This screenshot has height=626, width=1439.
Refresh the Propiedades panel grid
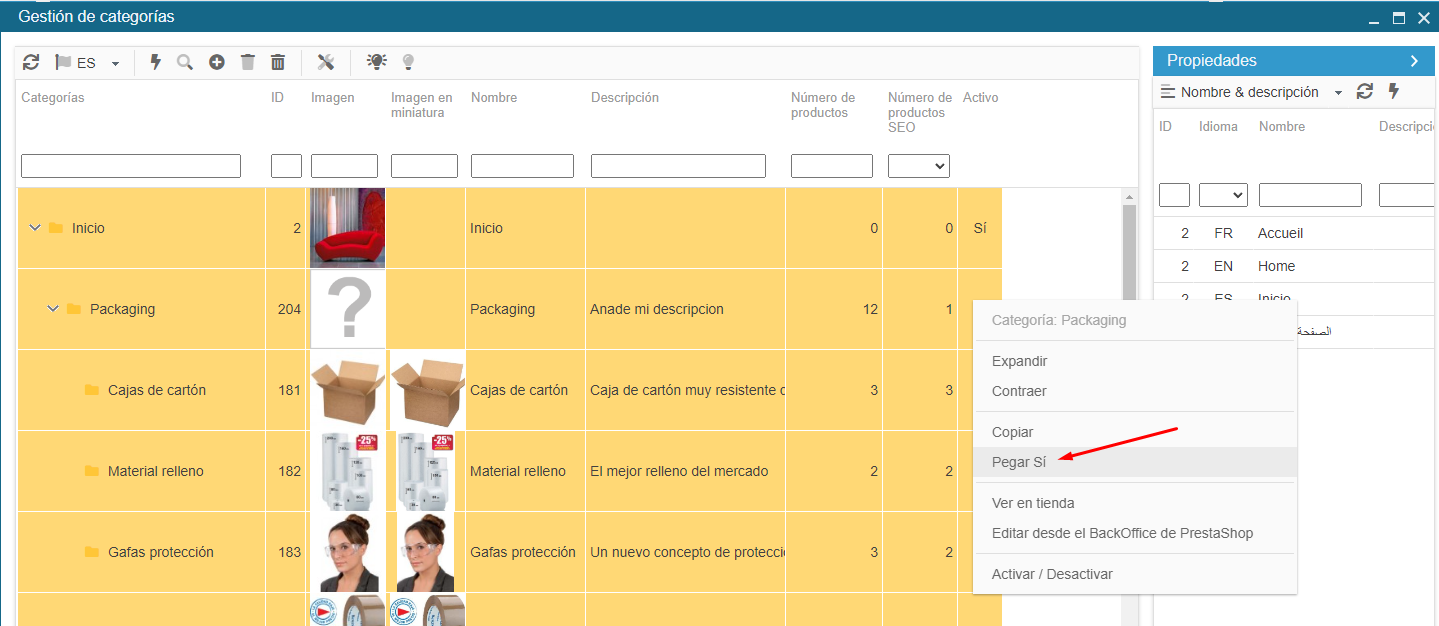[x=1365, y=92]
